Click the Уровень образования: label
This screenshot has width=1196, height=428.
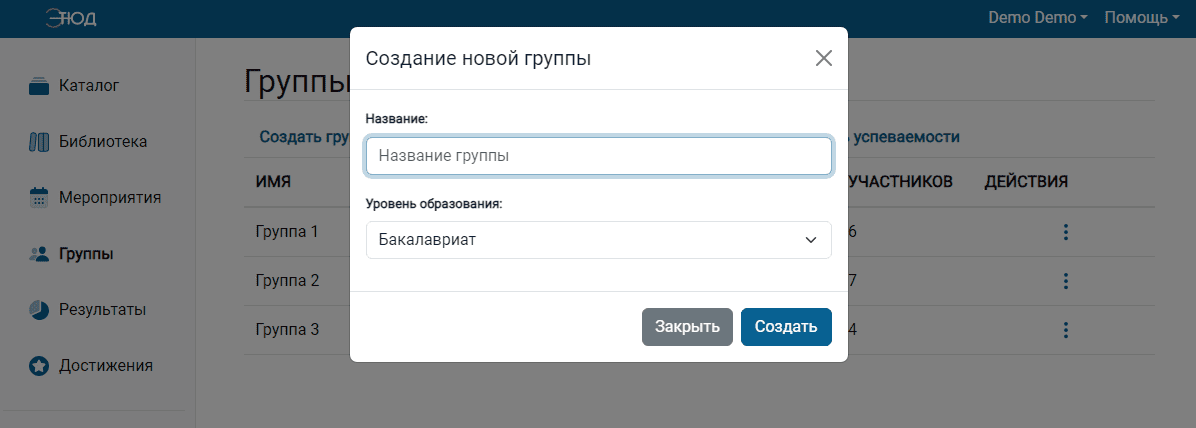435,204
